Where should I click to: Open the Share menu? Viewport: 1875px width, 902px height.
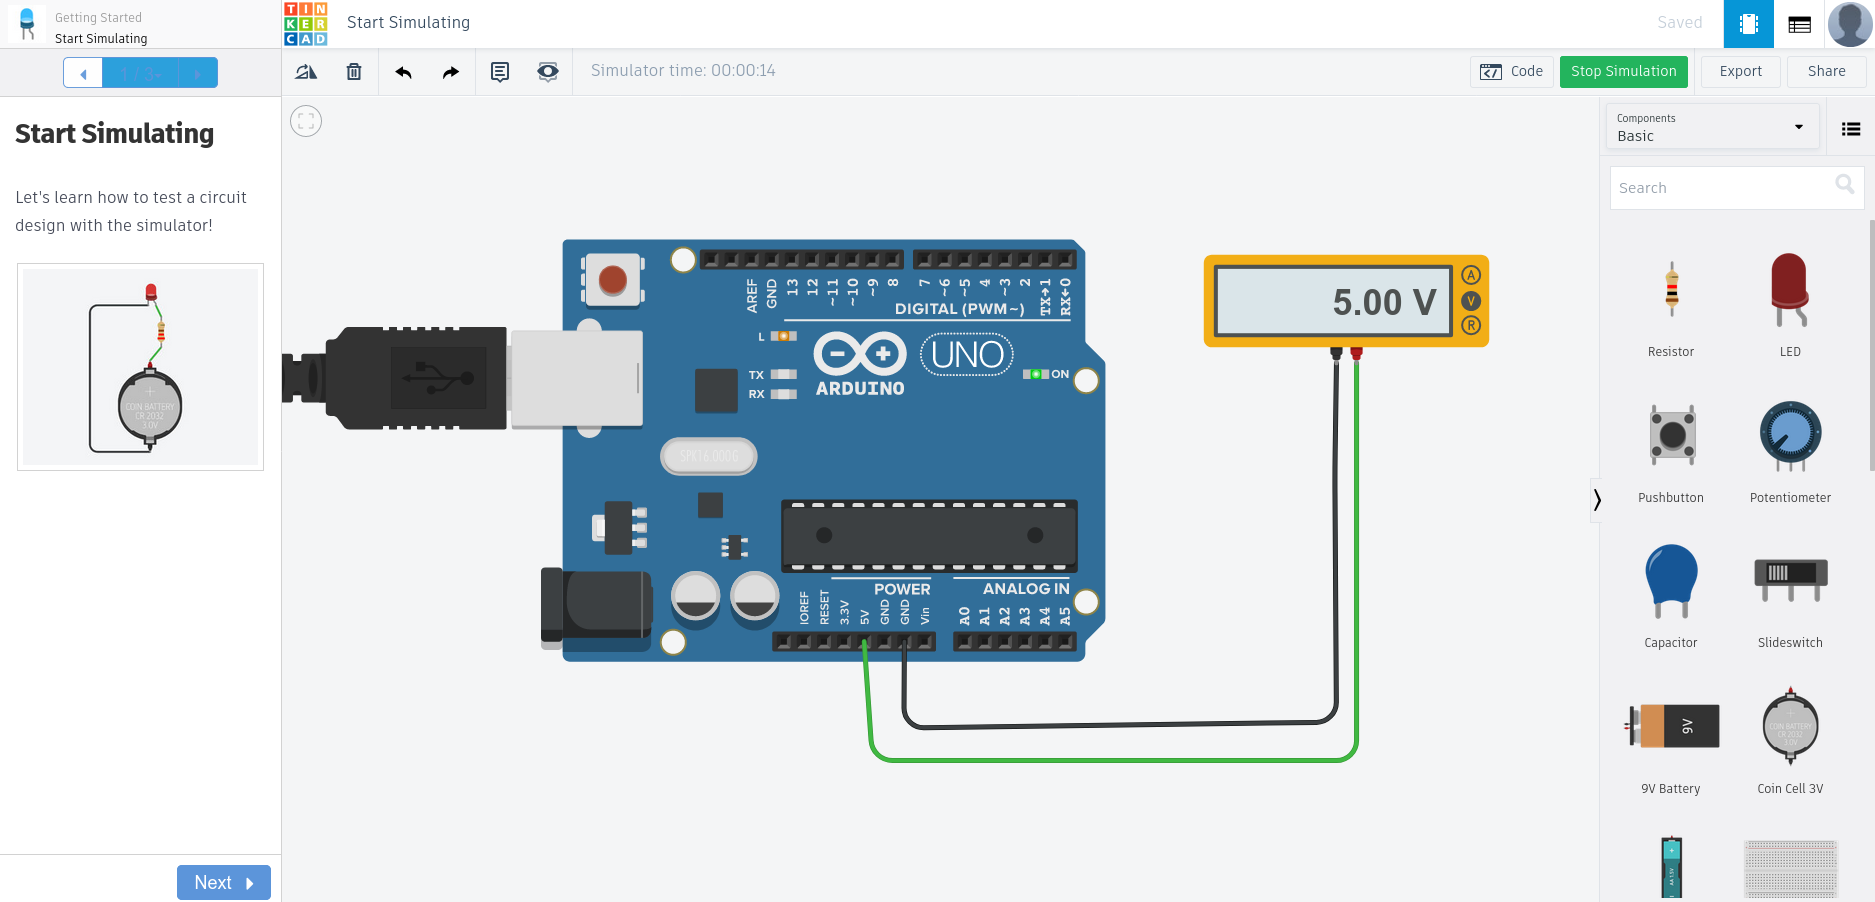[1826, 72]
